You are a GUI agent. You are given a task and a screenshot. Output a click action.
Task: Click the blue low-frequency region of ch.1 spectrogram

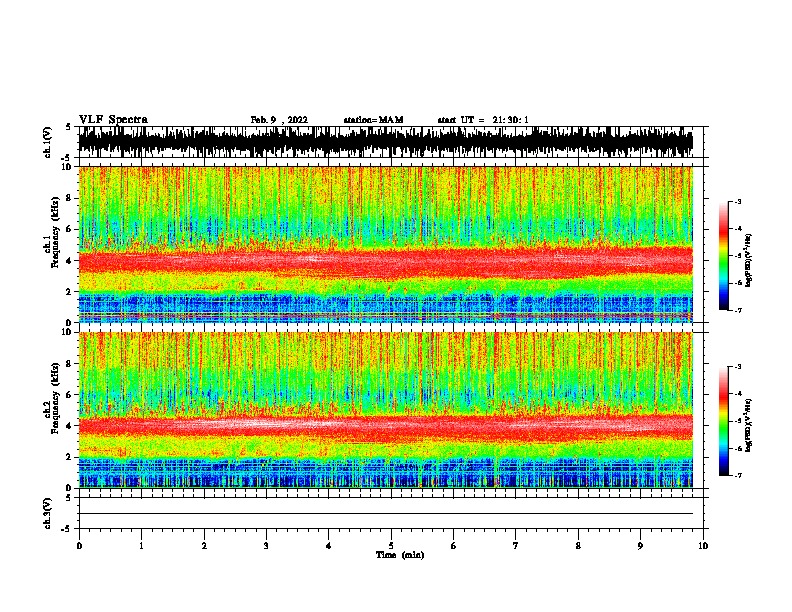385,307
